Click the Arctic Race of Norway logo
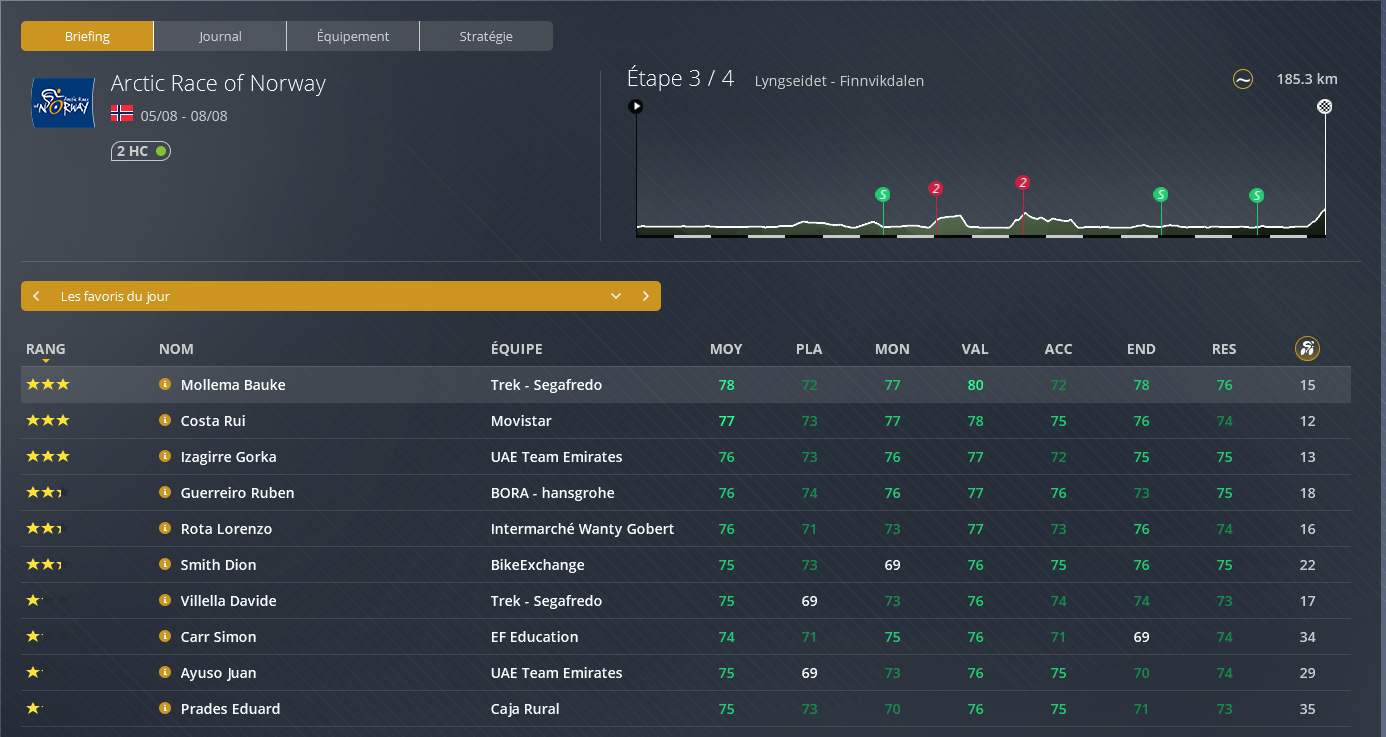The image size is (1386, 737). coord(63,102)
